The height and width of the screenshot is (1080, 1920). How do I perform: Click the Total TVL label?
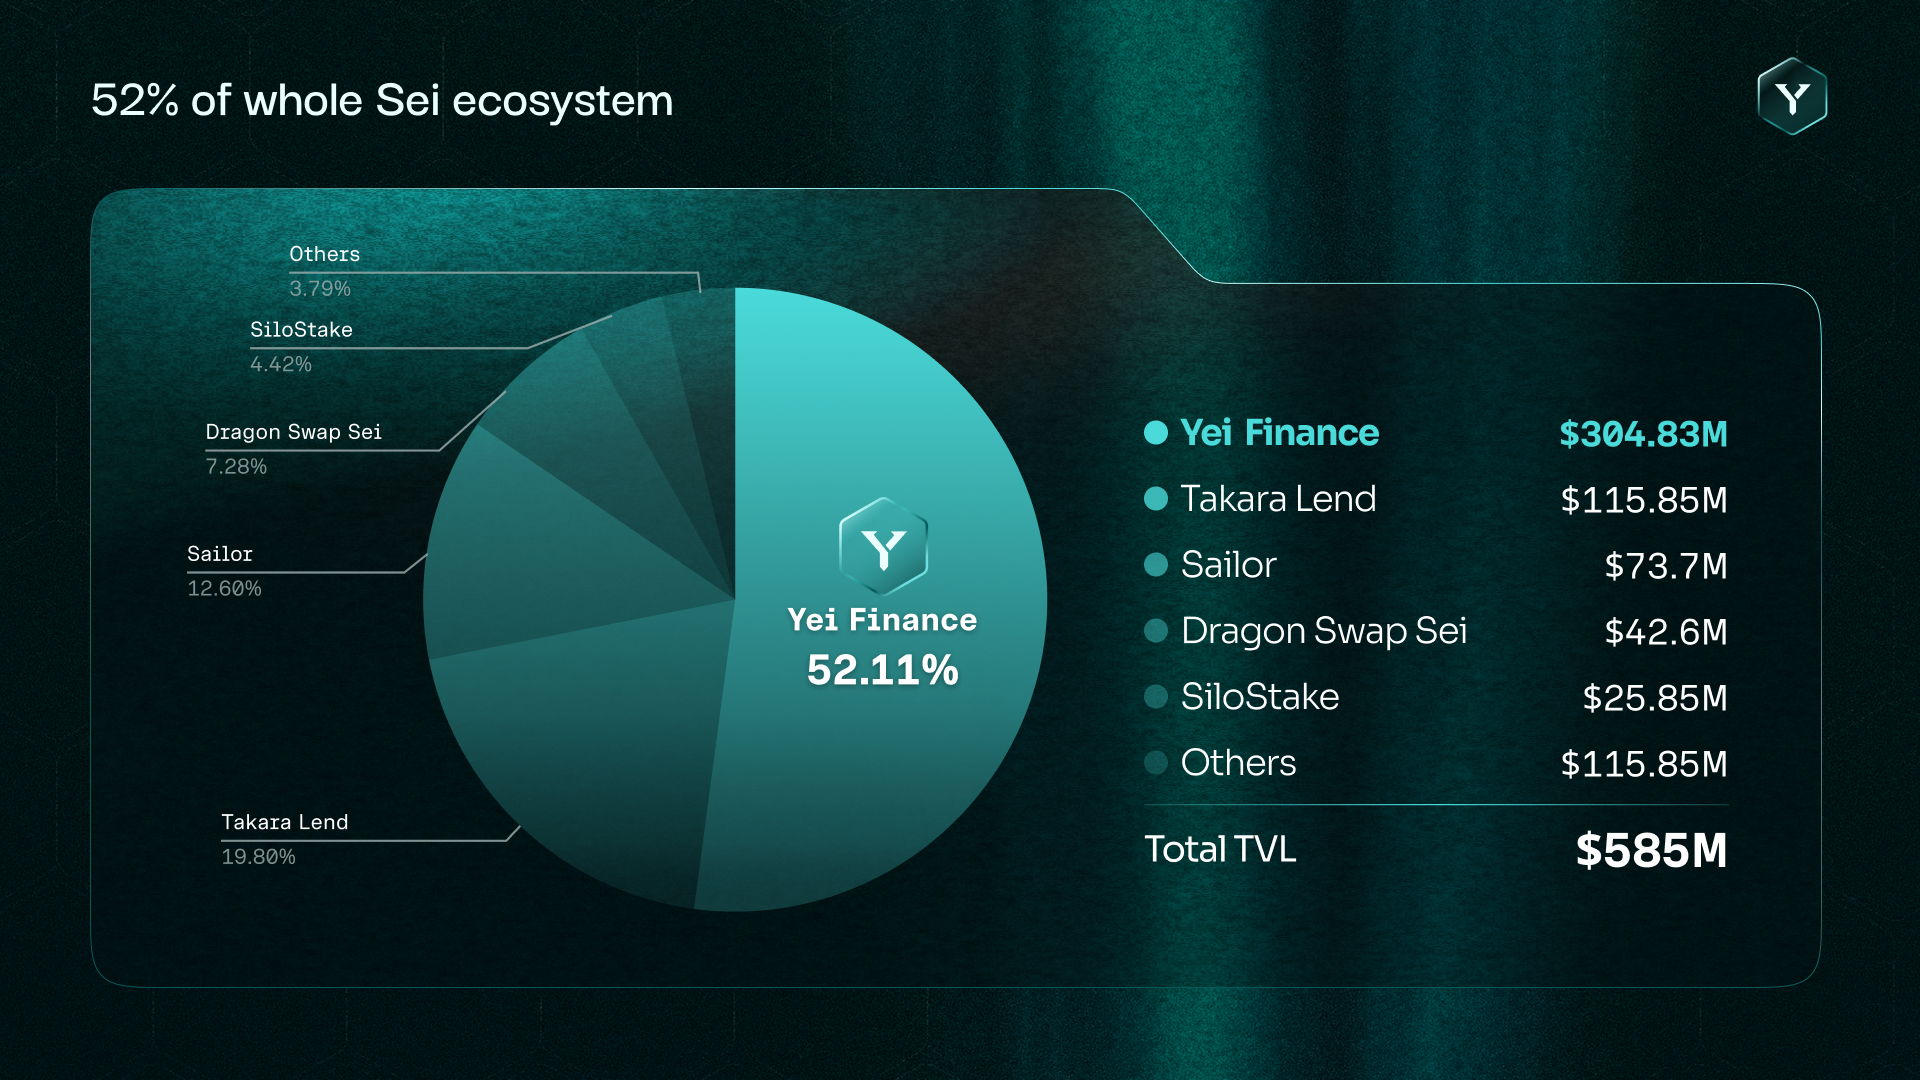pos(1220,849)
